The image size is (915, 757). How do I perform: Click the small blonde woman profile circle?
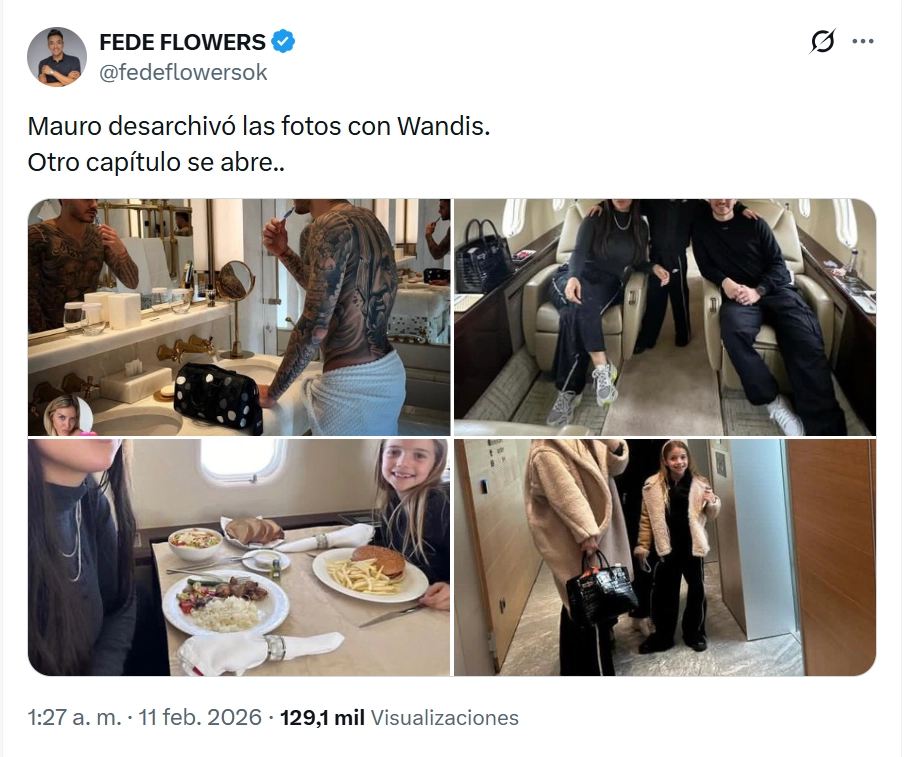pyautogui.click(x=68, y=416)
